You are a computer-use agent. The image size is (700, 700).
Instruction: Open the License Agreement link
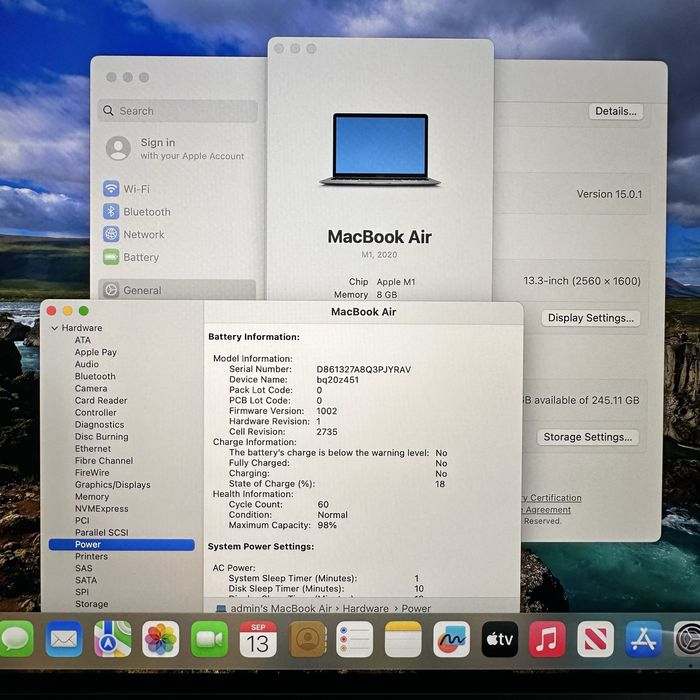pyautogui.click(x=547, y=510)
